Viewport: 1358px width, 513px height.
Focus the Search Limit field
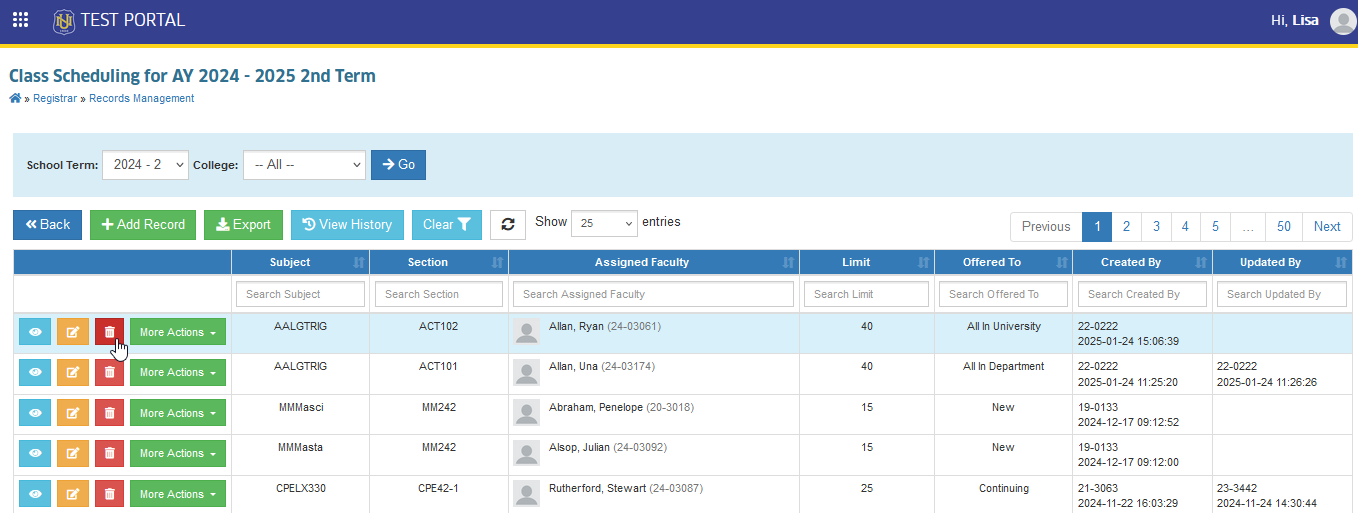pos(867,294)
